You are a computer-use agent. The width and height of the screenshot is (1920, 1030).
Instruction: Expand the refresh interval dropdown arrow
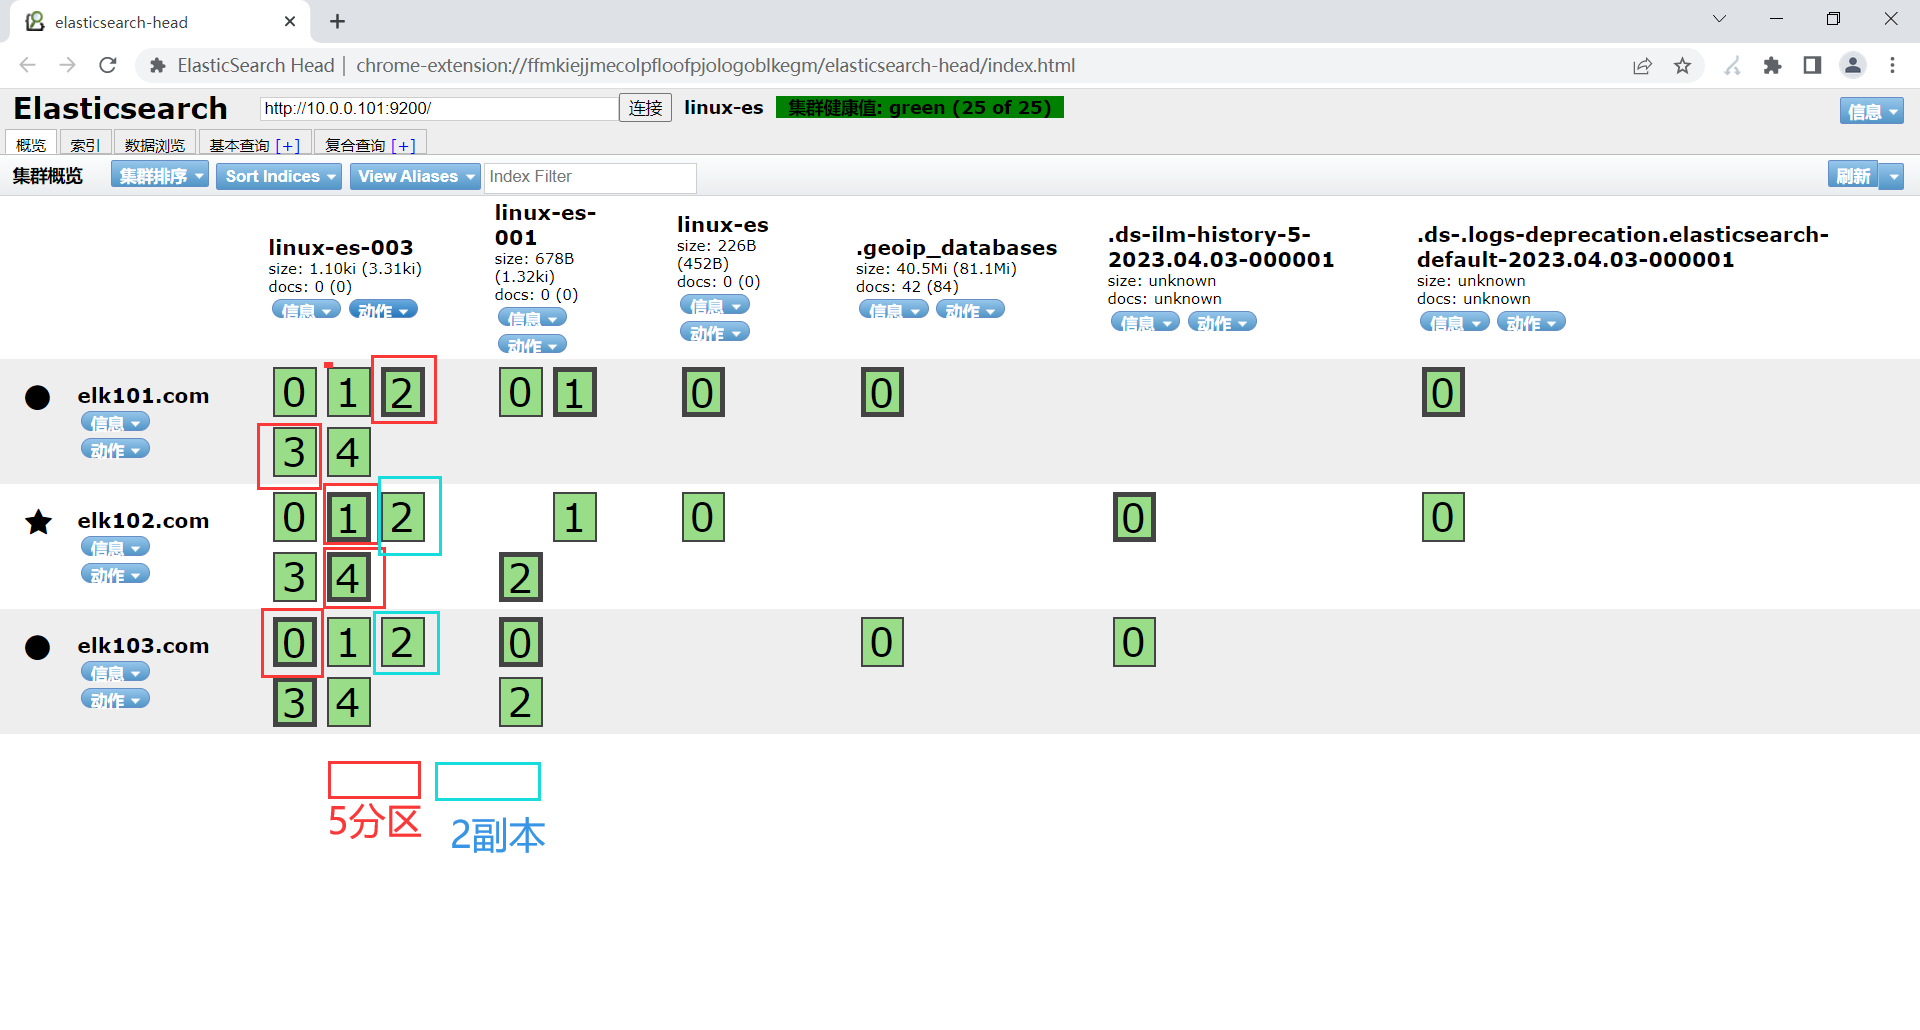(x=1891, y=176)
